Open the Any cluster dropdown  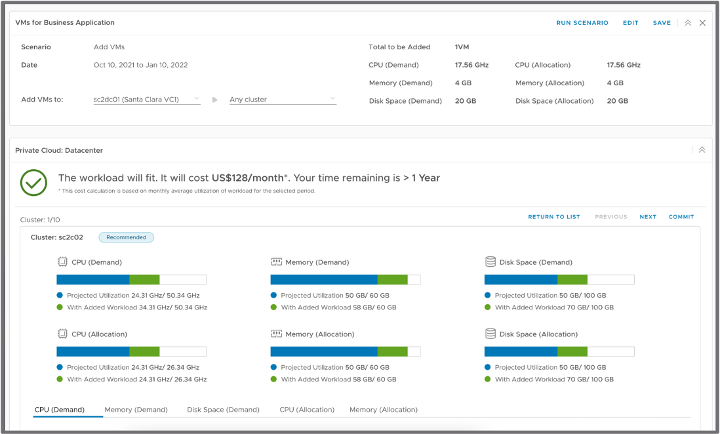tap(282, 100)
